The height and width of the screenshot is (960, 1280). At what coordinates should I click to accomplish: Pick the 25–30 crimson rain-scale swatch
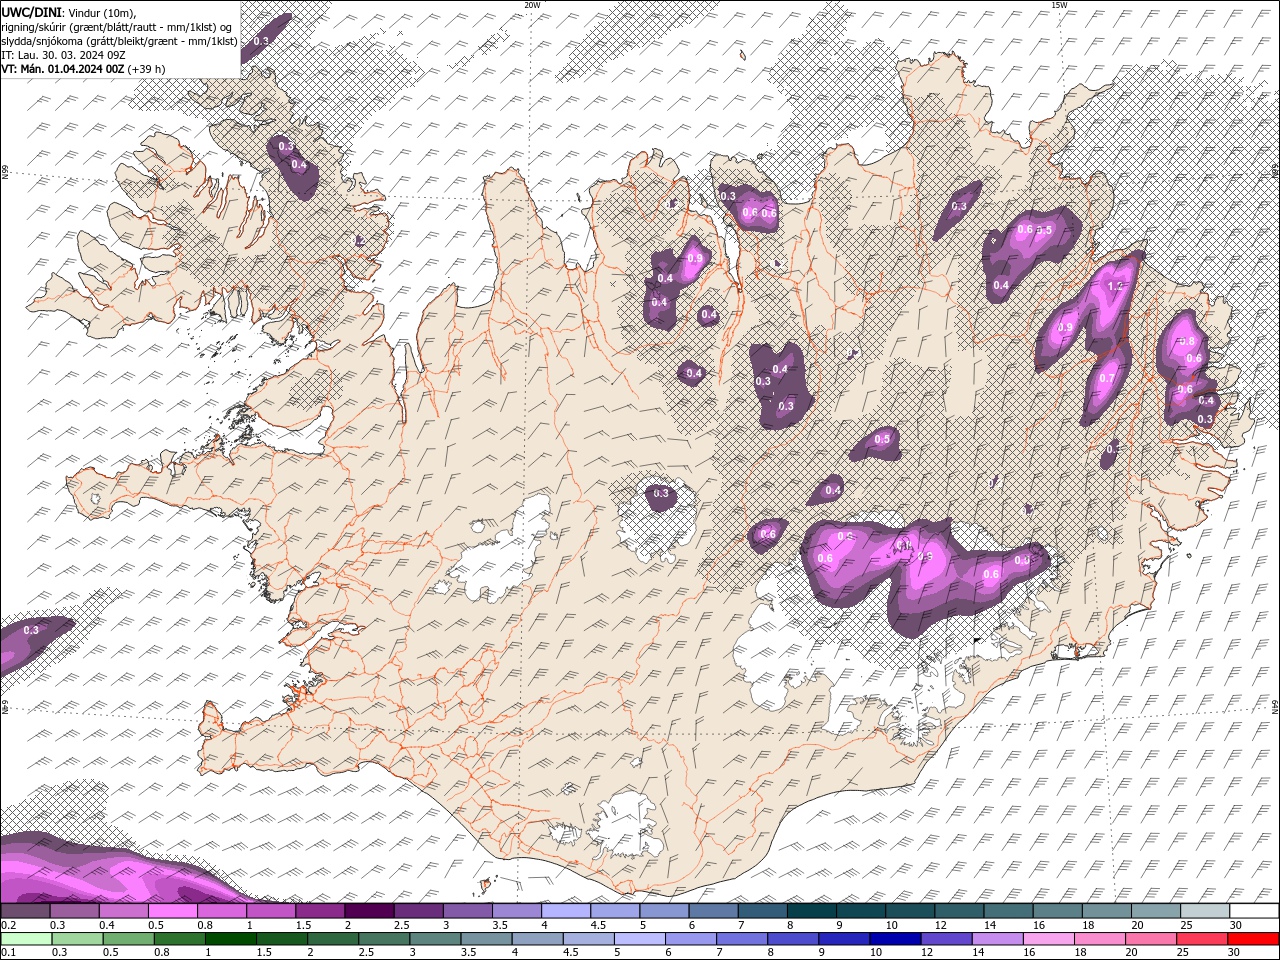click(1202, 939)
